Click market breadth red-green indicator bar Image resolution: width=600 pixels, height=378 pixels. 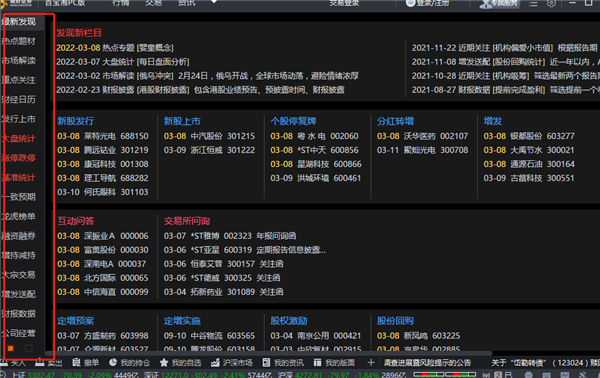[445, 374]
